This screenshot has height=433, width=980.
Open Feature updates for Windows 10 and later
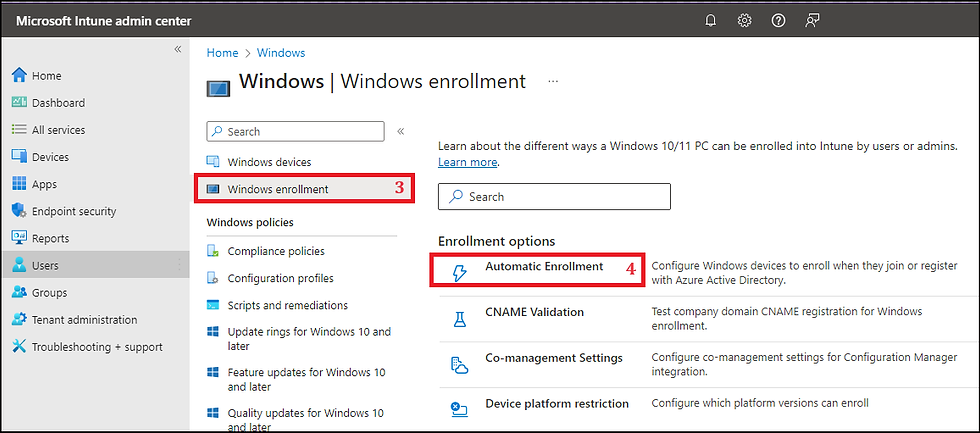click(307, 379)
